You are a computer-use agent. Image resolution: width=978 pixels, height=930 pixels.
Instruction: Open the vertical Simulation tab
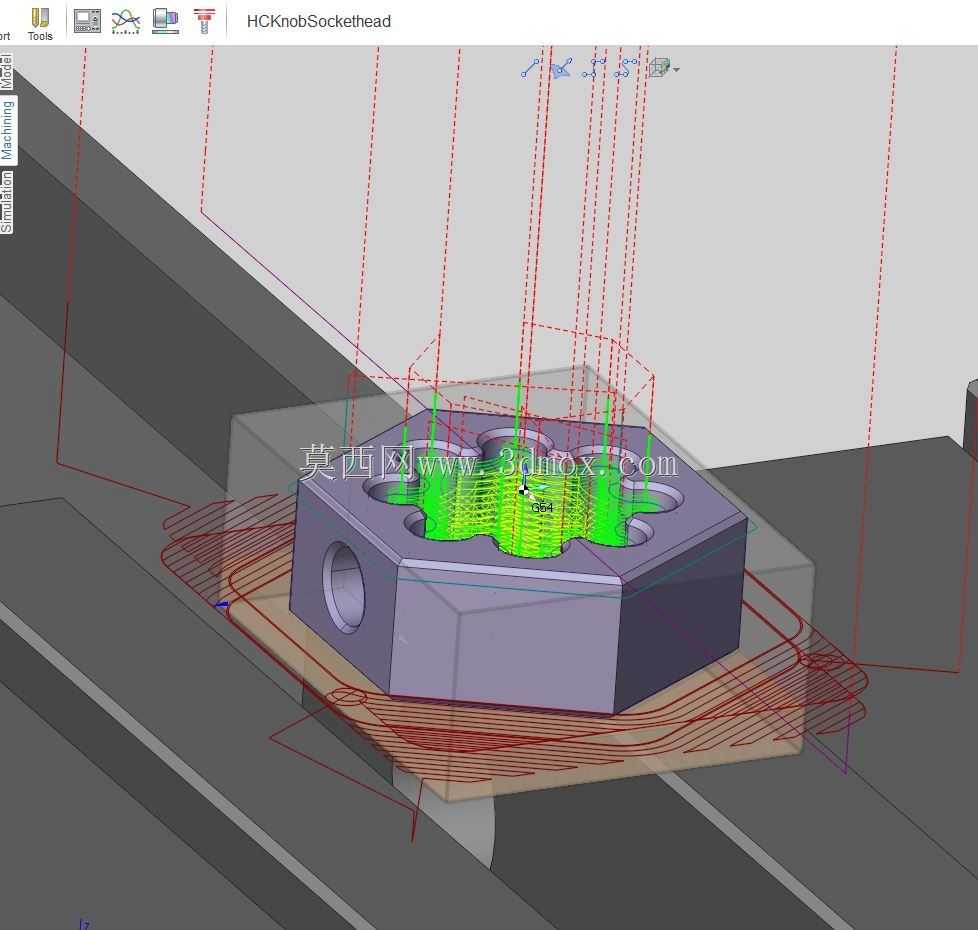(x=6, y=201)
